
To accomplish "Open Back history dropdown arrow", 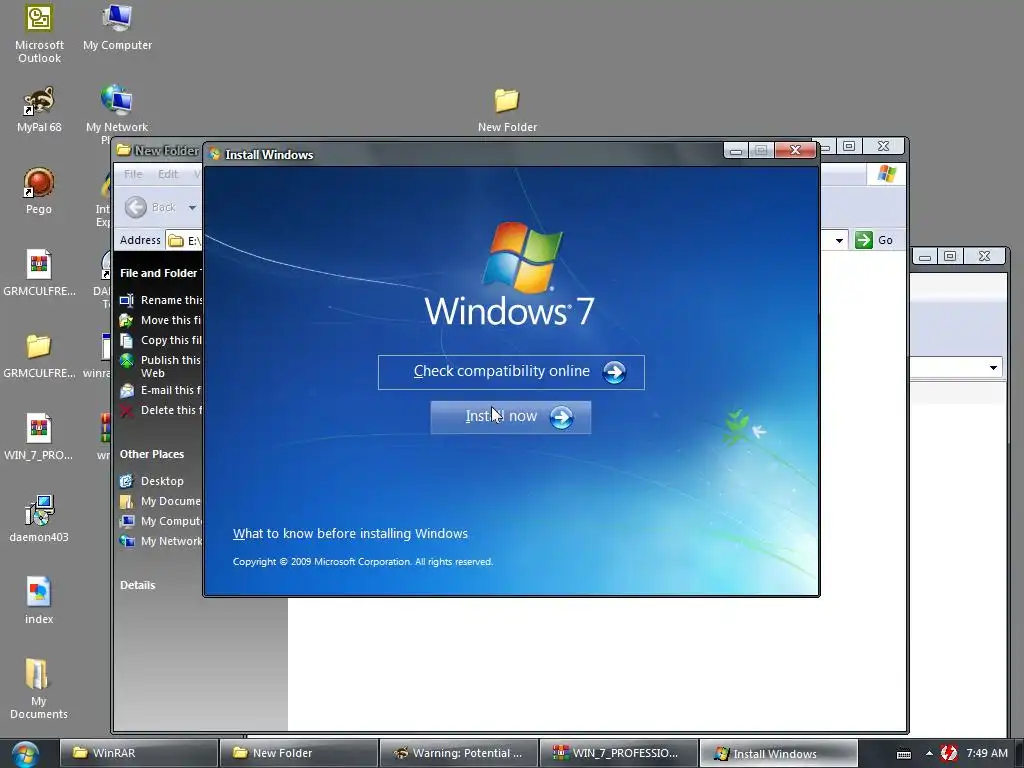I will [192, 208].
